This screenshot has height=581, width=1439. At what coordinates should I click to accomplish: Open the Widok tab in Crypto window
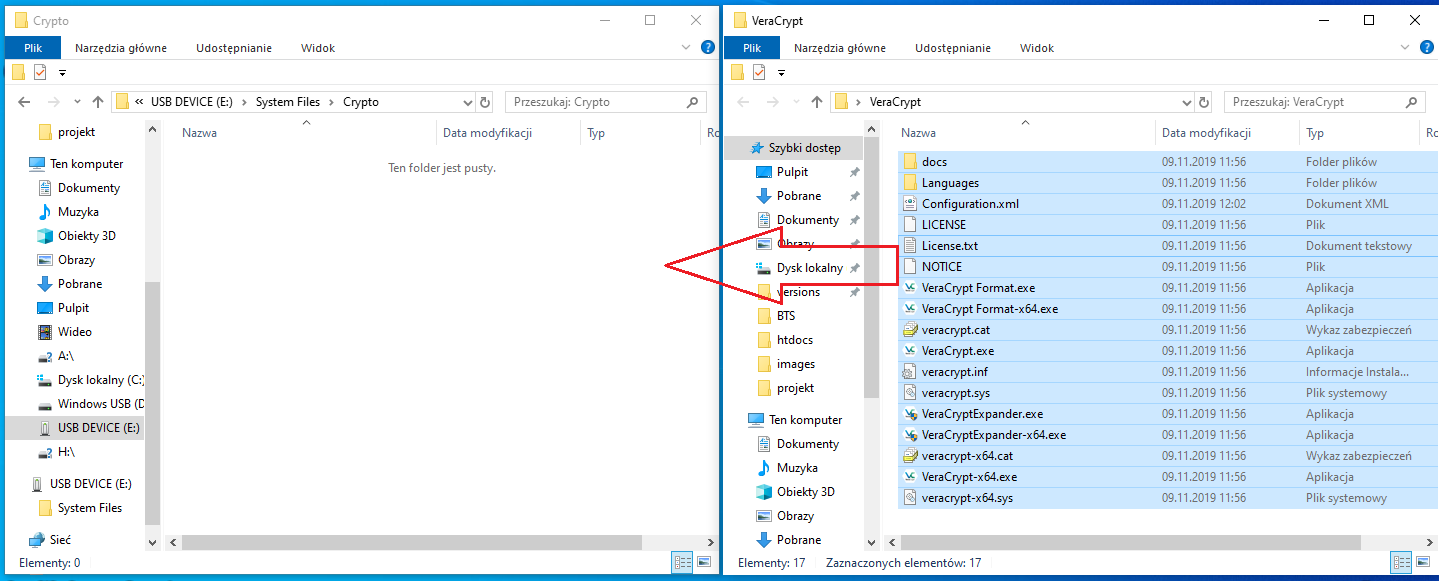click(318, 48)
